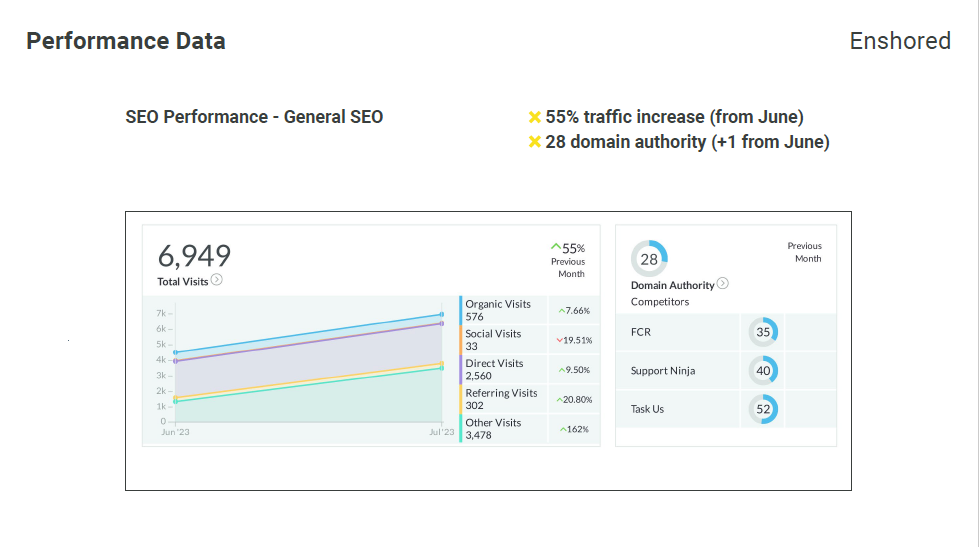Click the Other Visits 3,478 row

coord(529,429)
